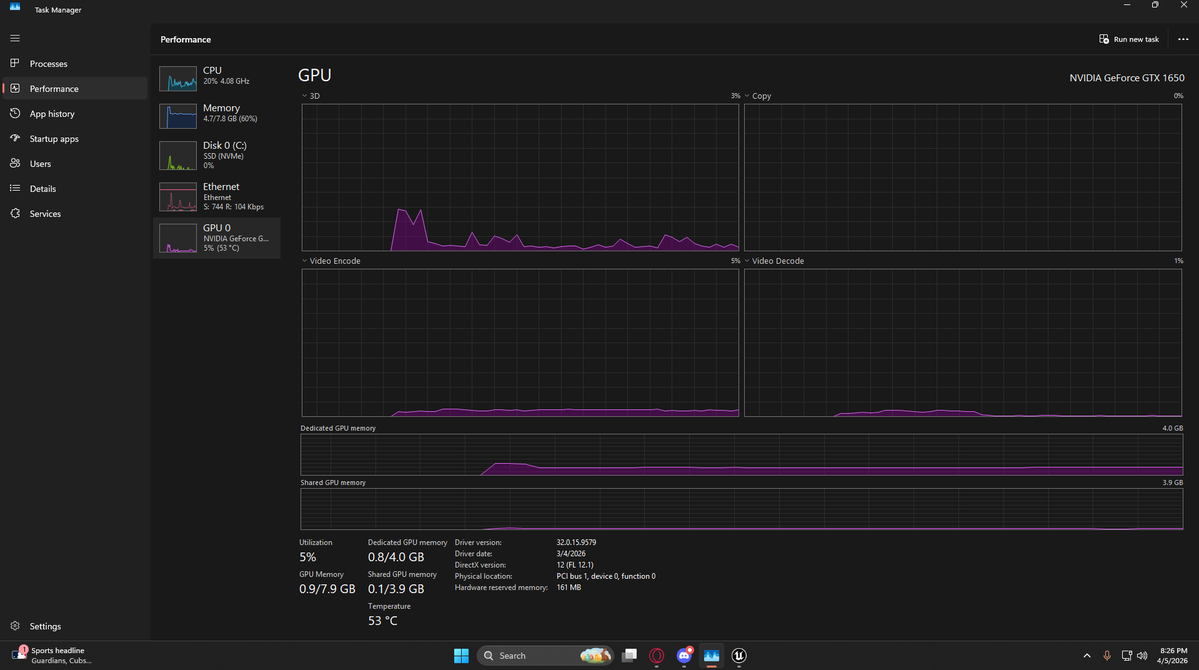The height and width of the screenshot is (670, 1199).
Task: Select the Ethernet performance graph
Action: [216, 196]
